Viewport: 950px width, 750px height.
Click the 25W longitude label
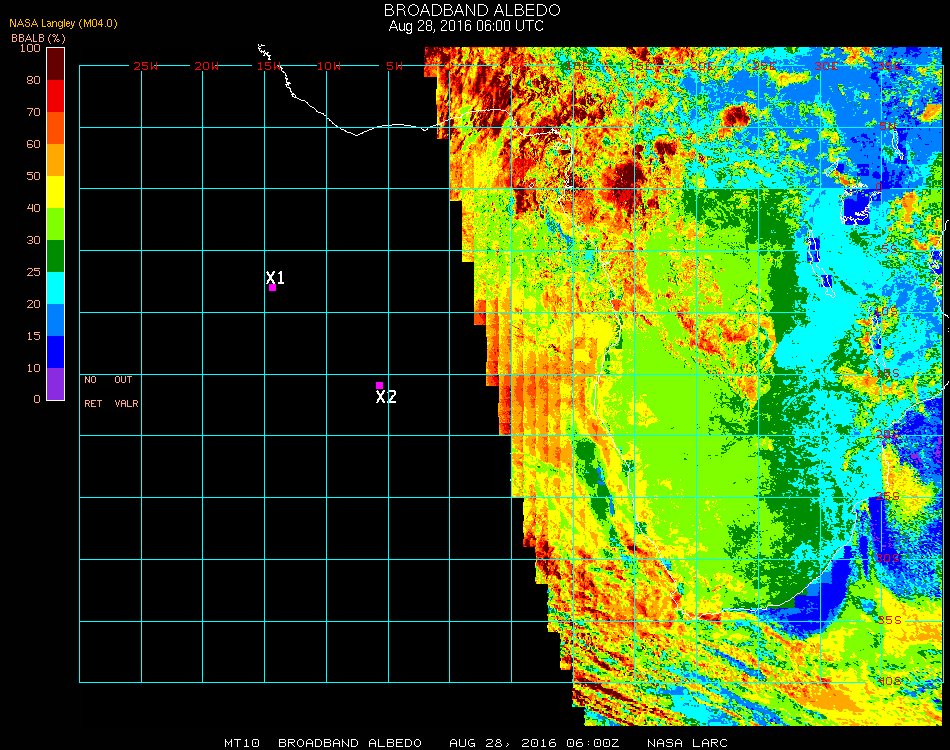pos(146,66)
